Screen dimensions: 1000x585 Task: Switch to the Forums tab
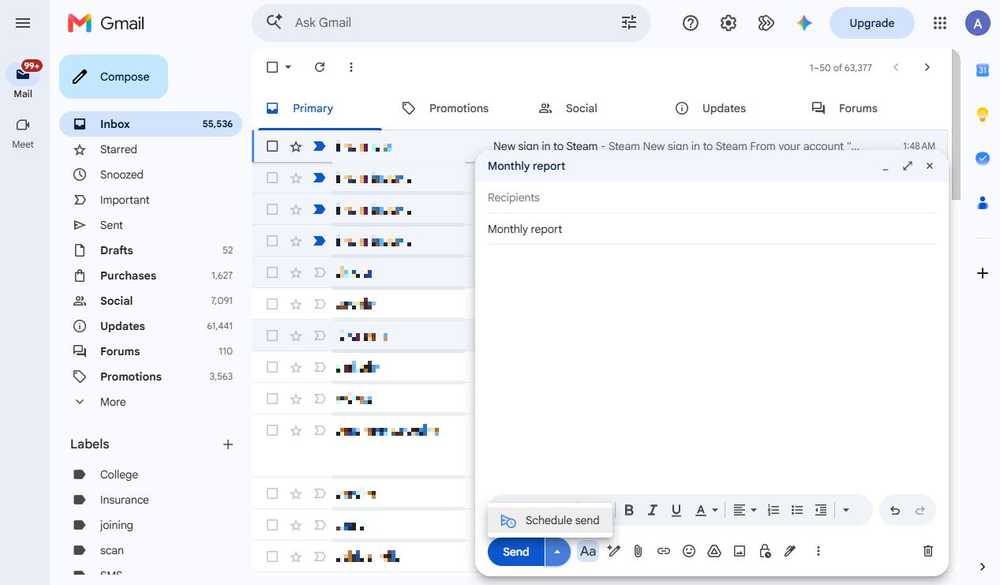click(844, 108)
